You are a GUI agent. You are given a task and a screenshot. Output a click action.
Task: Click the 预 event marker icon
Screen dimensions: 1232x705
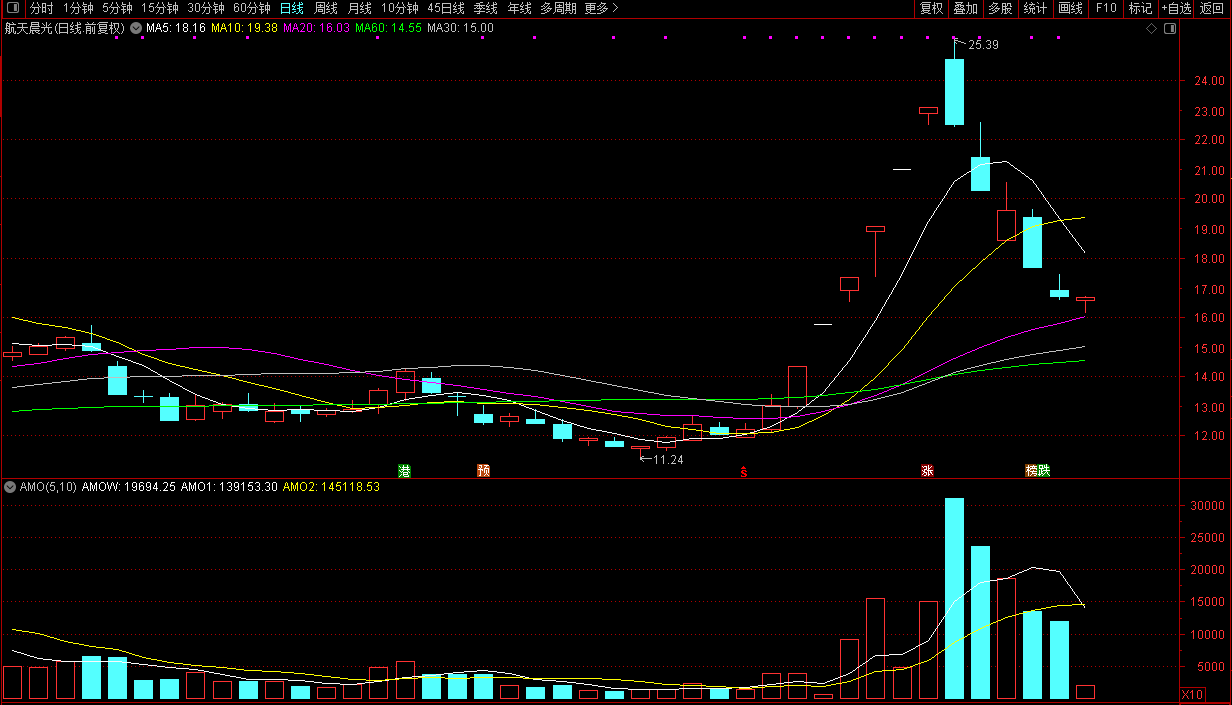tap(484, 471)
